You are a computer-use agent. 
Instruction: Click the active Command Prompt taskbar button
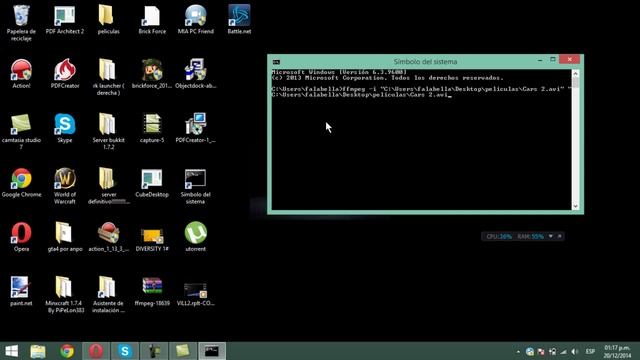point(212,351)
